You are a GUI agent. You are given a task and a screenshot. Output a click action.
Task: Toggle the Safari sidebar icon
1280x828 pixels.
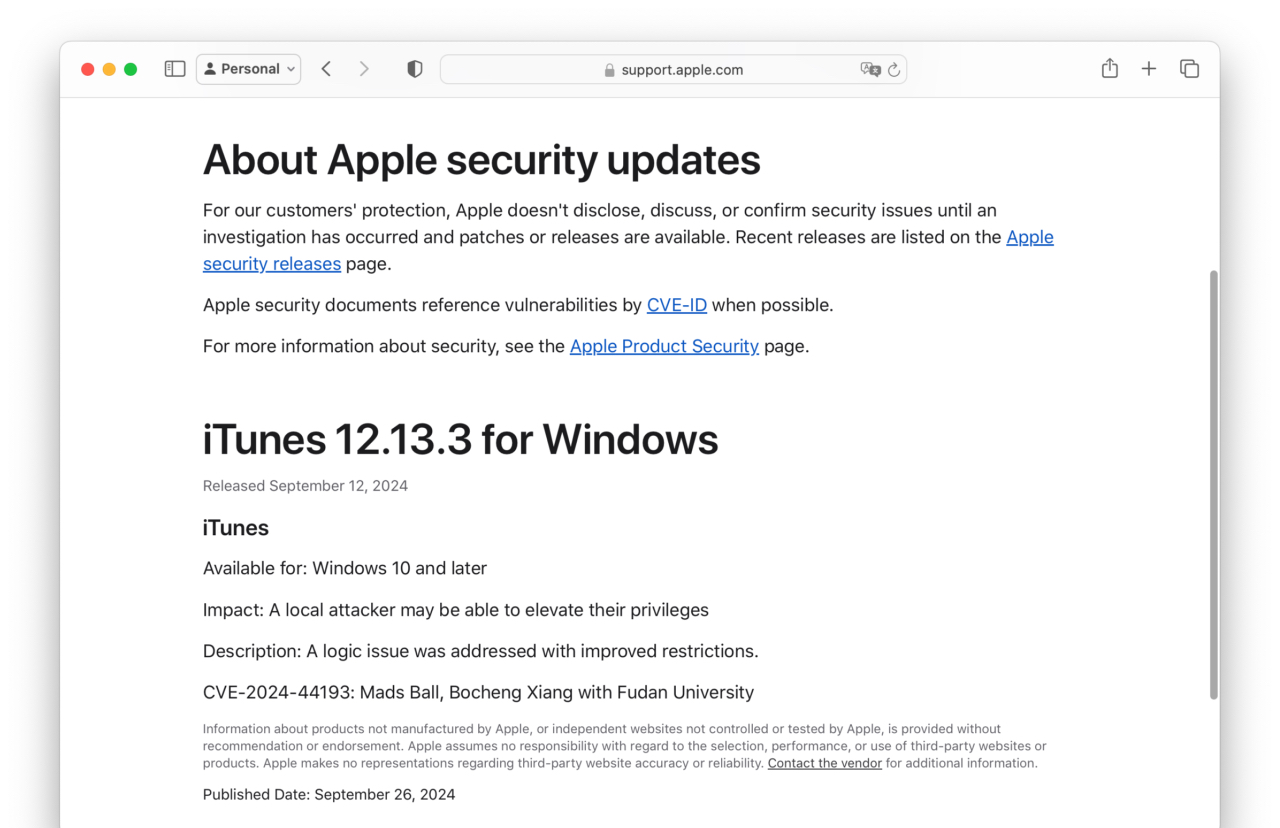pos(175,69)
